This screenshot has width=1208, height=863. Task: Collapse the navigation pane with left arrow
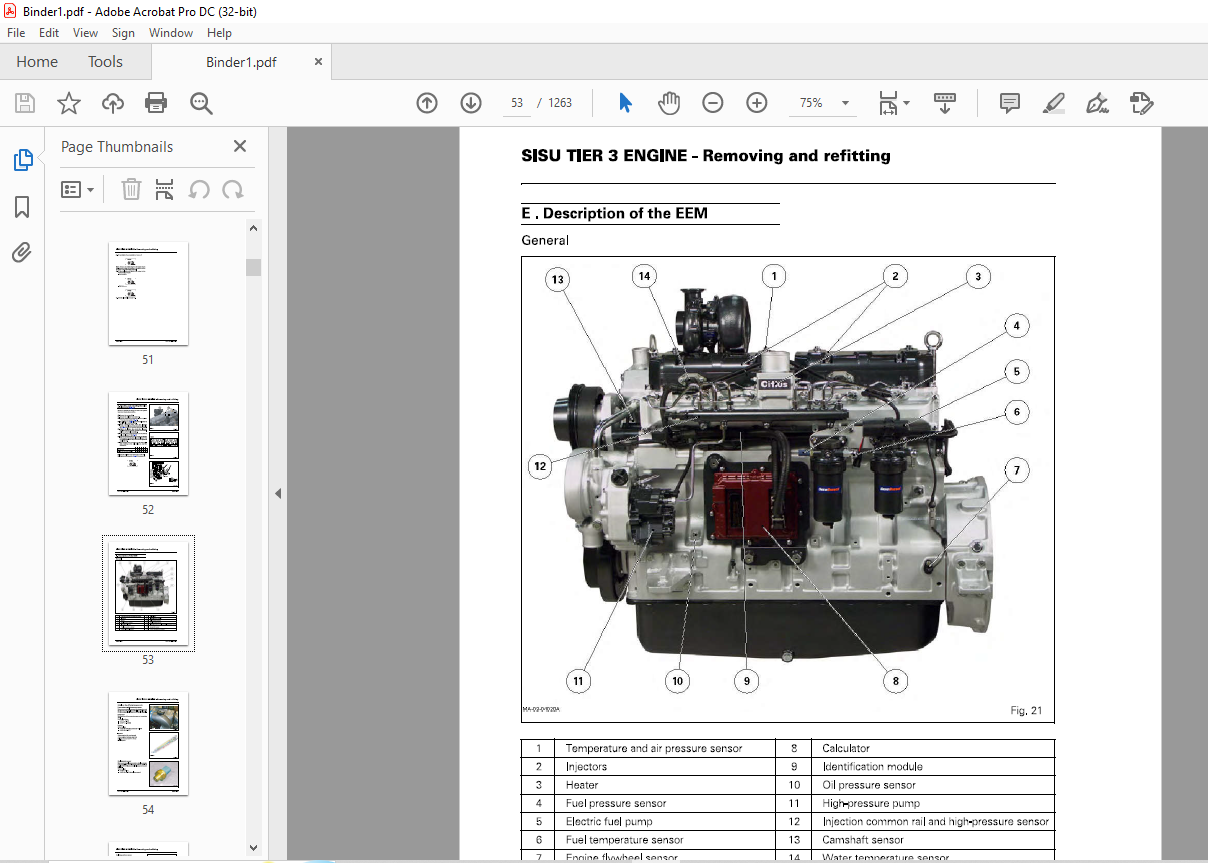(x=278, y=493)
